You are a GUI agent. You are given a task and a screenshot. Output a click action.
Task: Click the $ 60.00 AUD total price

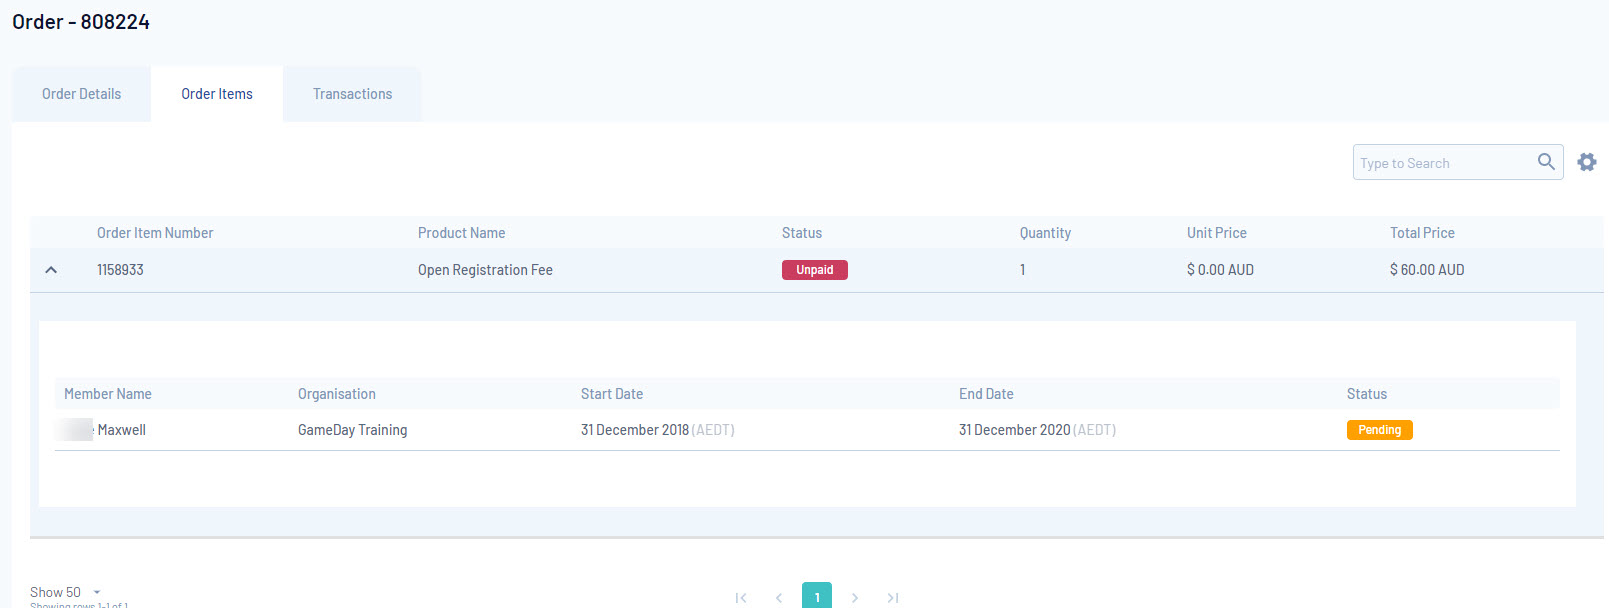(1427, 270)
